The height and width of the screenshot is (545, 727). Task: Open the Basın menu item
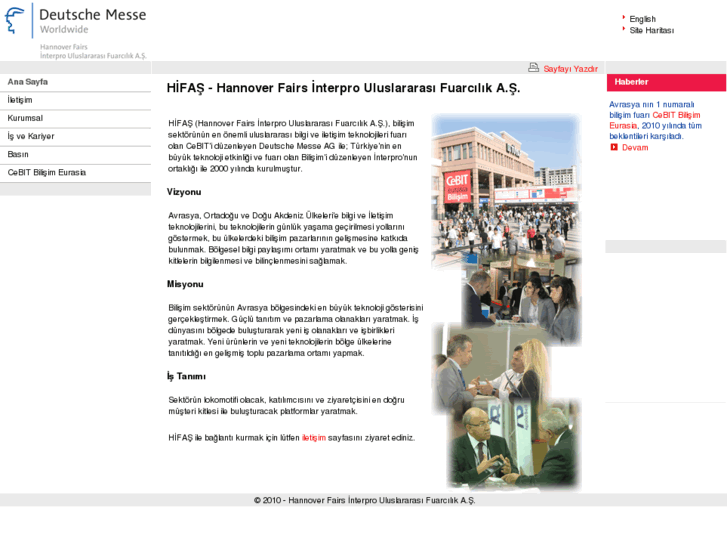tap(75, 154)
